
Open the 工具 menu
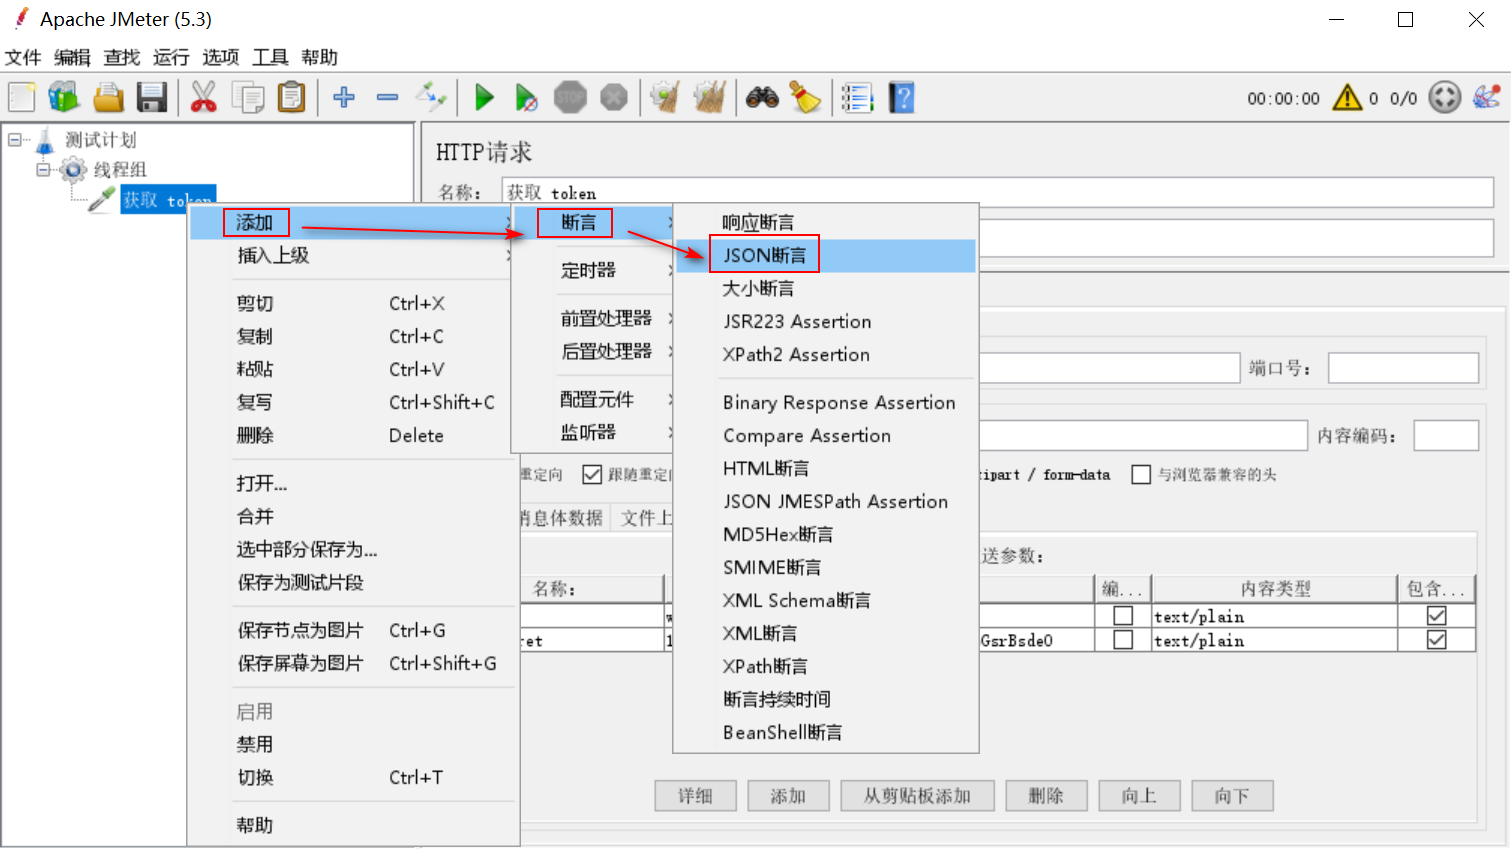270,57
